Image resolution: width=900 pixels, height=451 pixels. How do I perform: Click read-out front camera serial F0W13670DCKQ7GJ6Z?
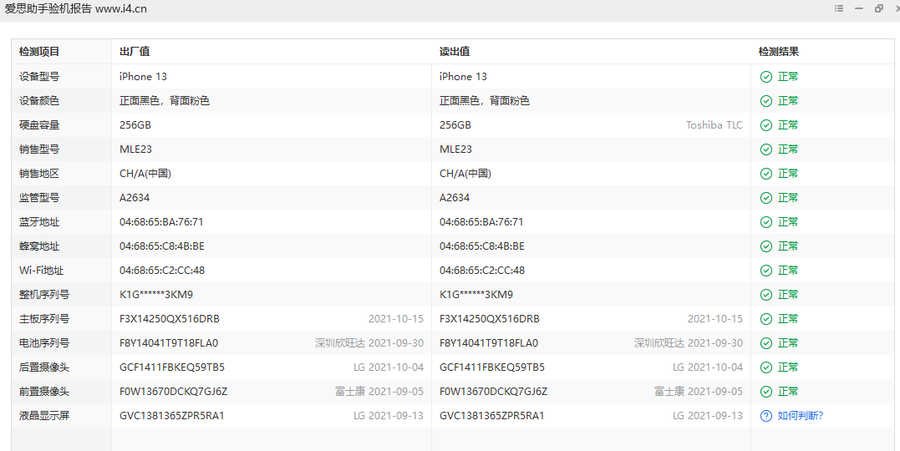point(494,391)
